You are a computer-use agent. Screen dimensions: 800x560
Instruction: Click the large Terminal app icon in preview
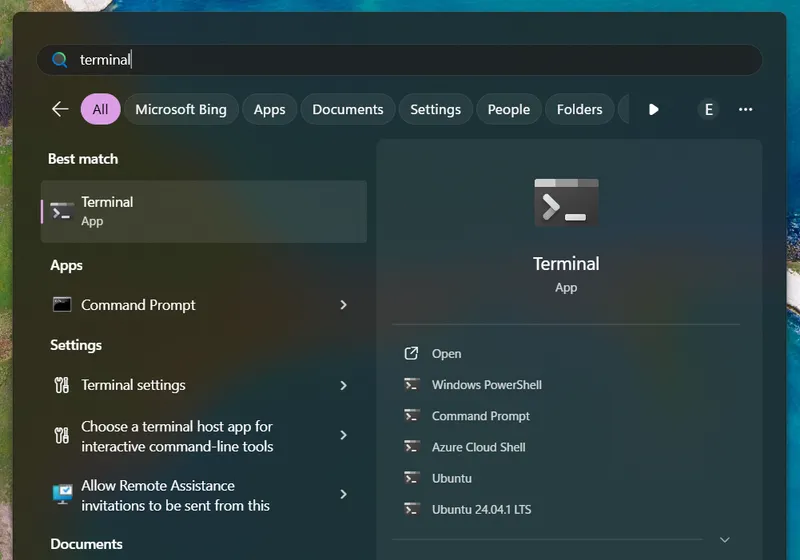click(566, 203)
